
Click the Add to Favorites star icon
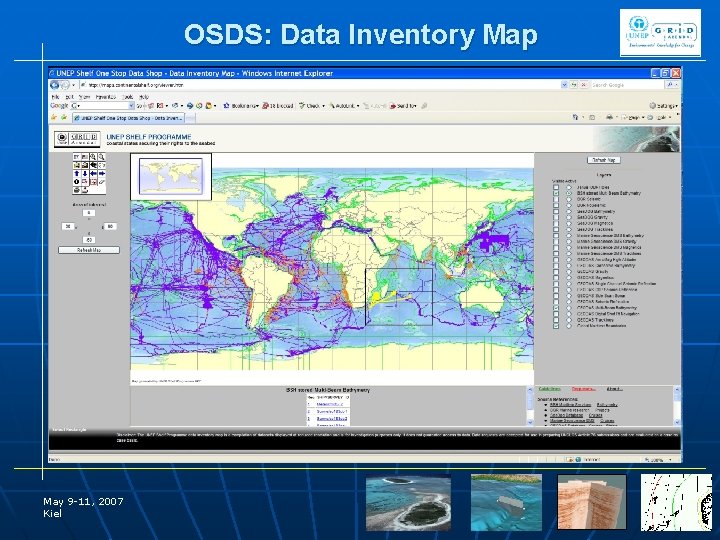point(64,117)
